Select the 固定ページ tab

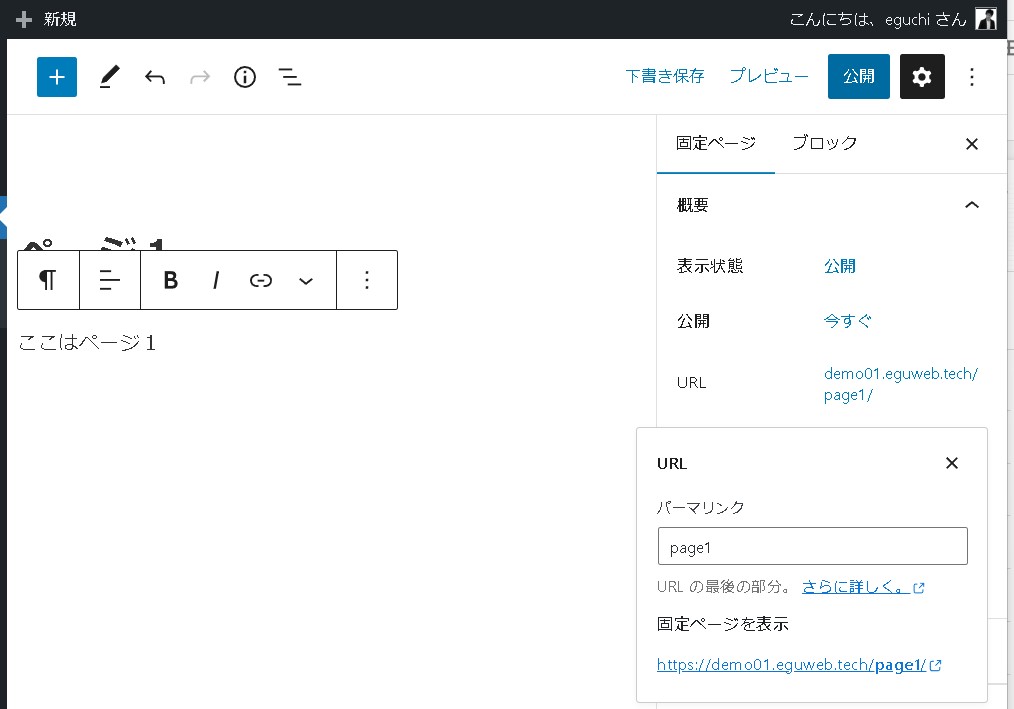click(715, 143)
